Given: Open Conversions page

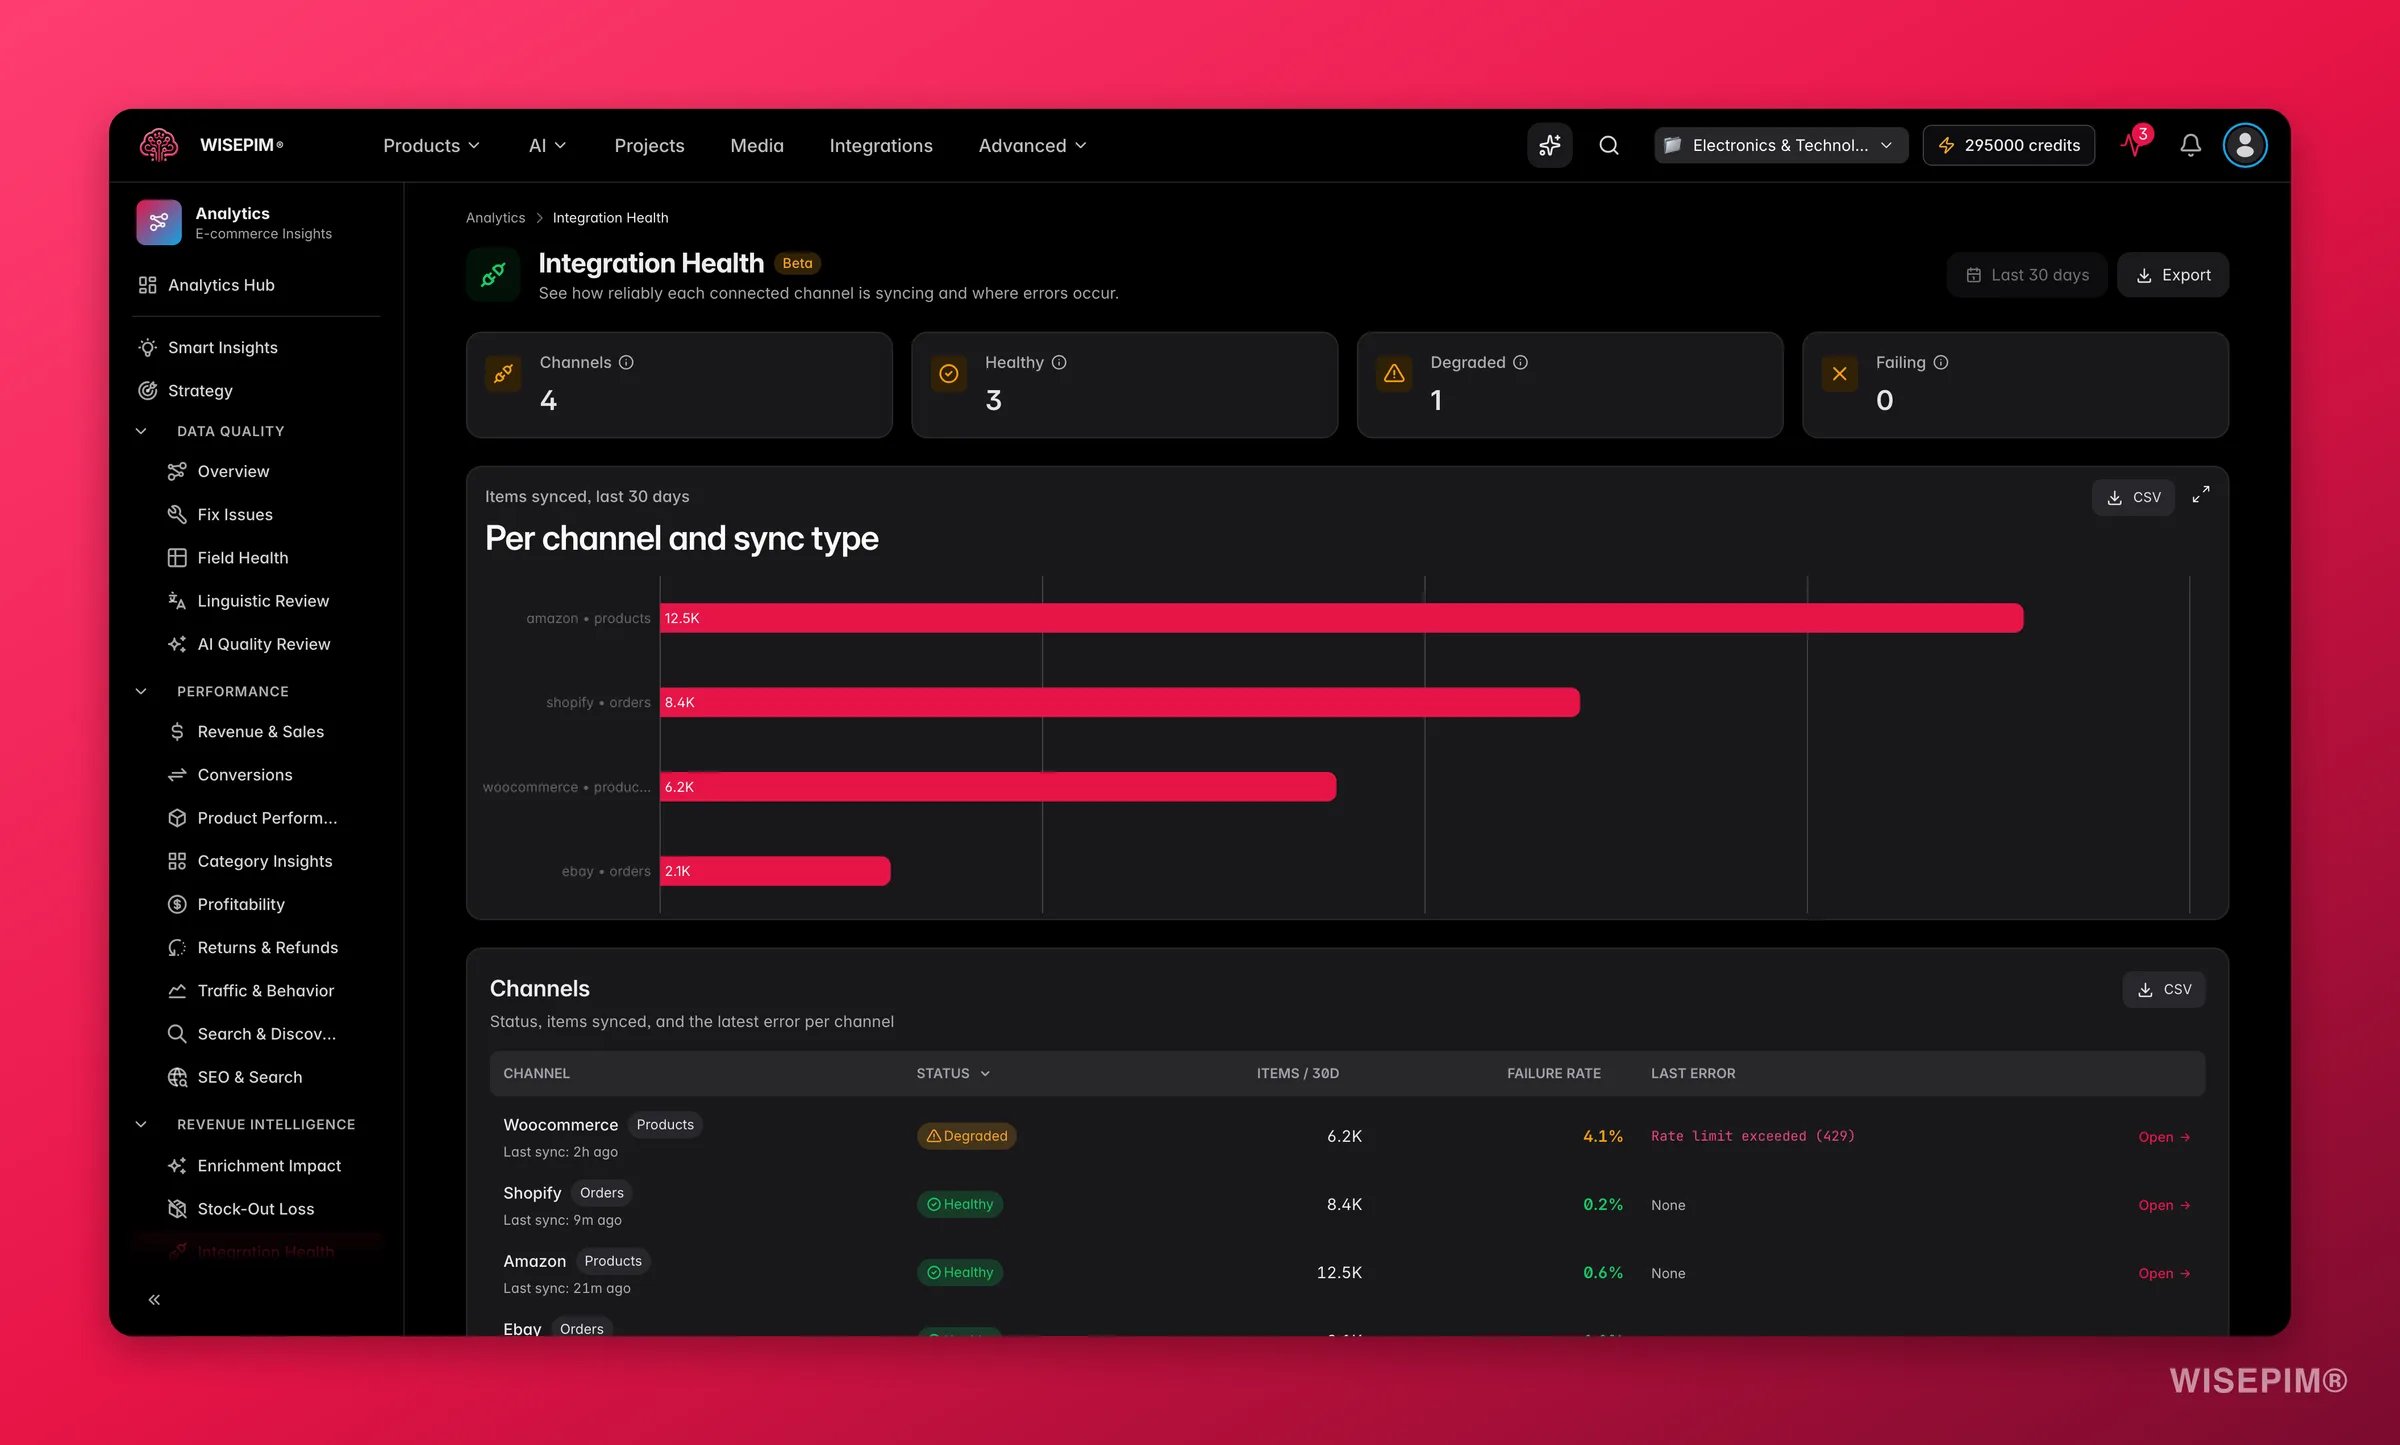Looking at the screenshot, I should point(270,774).
